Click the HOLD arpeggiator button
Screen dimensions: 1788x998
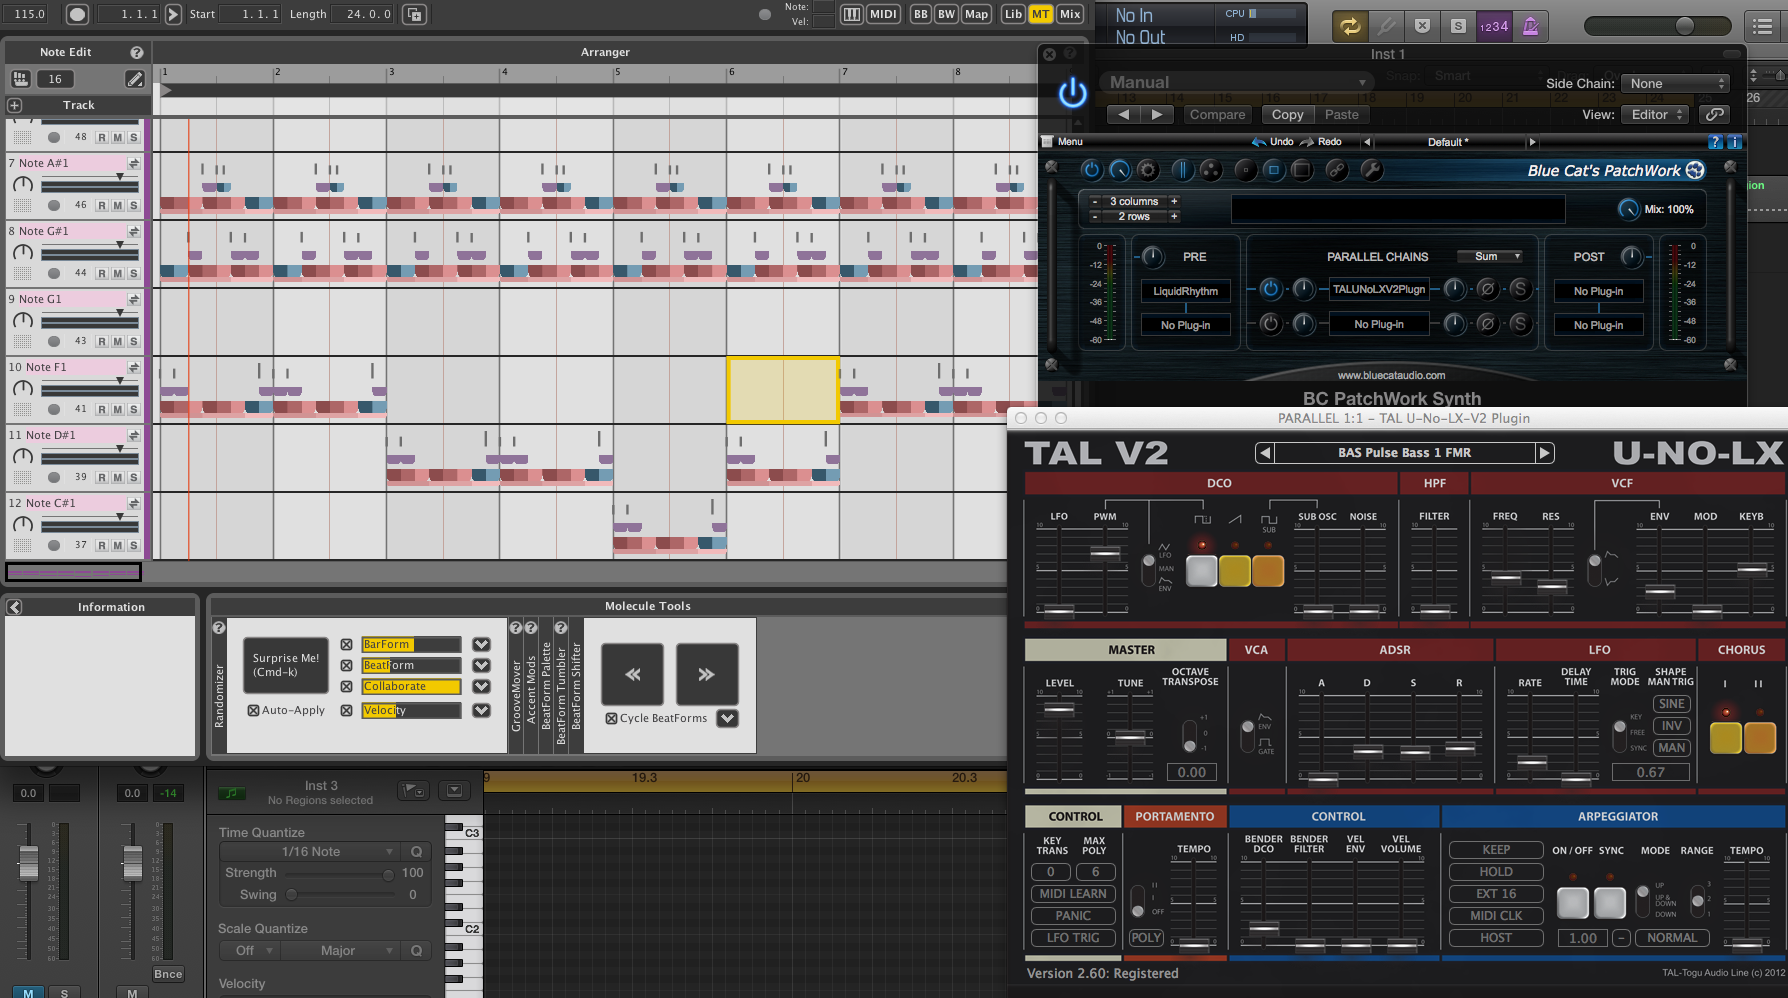1496,872
